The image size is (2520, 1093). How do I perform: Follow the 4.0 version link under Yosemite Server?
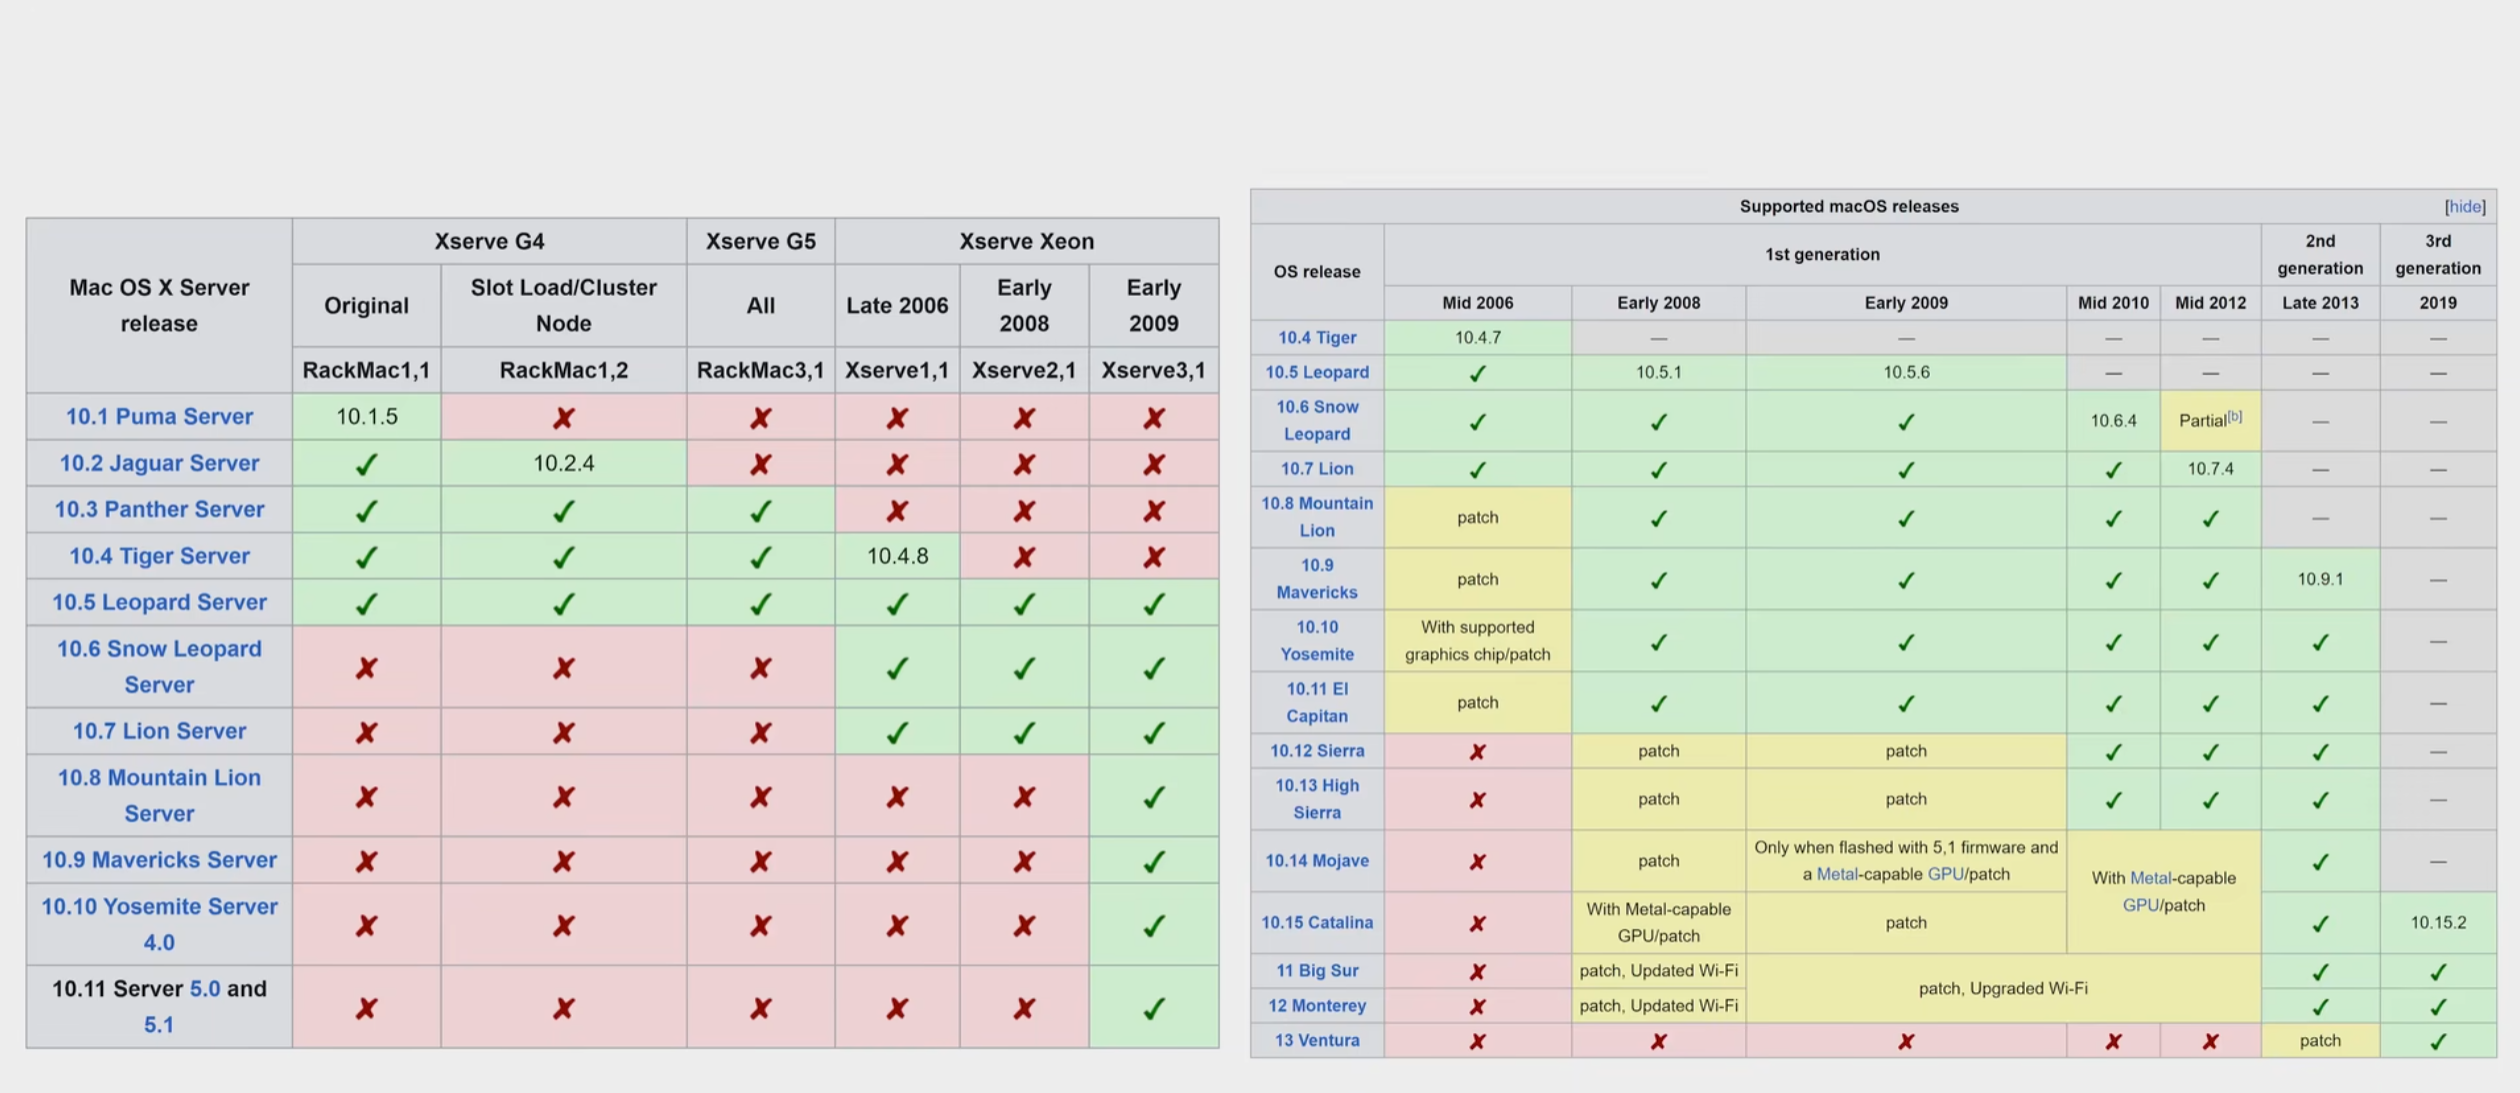[159, 943]
